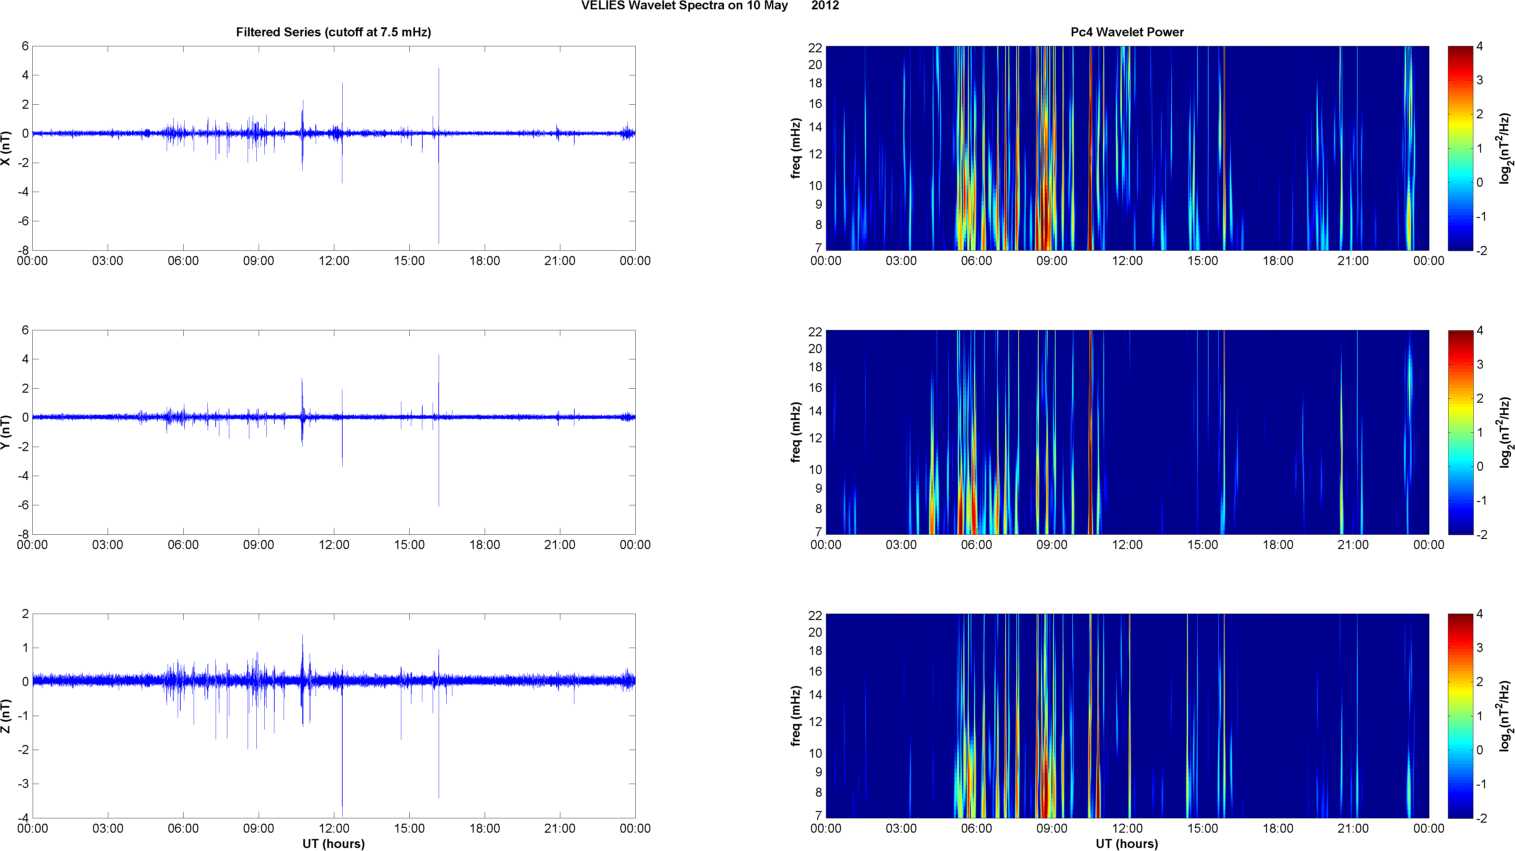Click UT (hours) label under bottom spectrogram

point(1127,843)
